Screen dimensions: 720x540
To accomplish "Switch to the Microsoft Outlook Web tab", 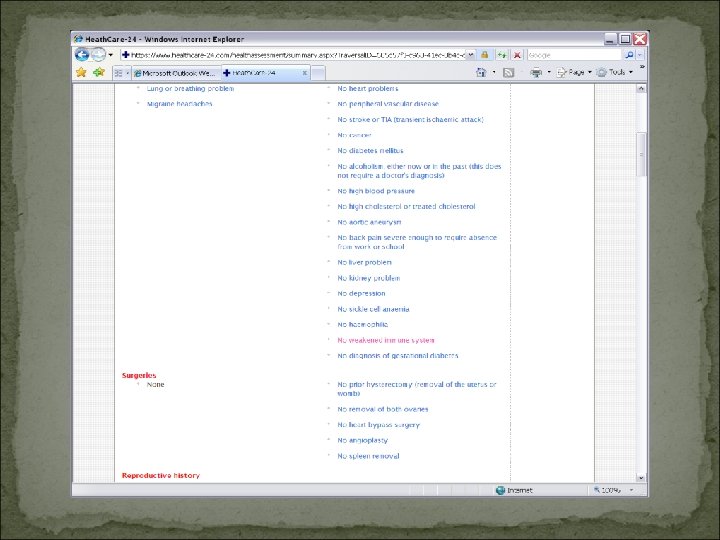I will 177,73.
